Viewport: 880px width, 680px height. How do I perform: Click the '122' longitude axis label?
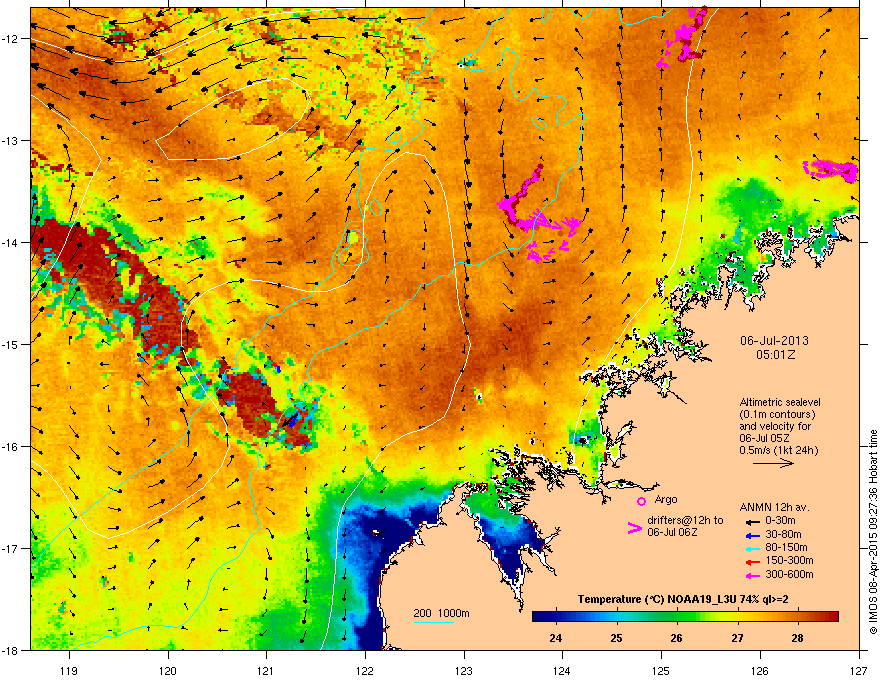tap(365, 670)
